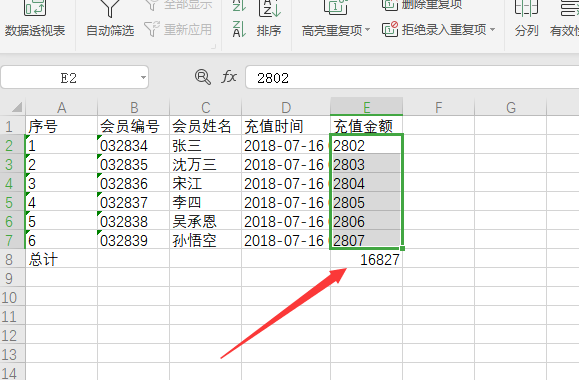This screenshot has width=579, height=380.
Task: Open the 数据透视表 pivot table tool
Action: [35, 18]
